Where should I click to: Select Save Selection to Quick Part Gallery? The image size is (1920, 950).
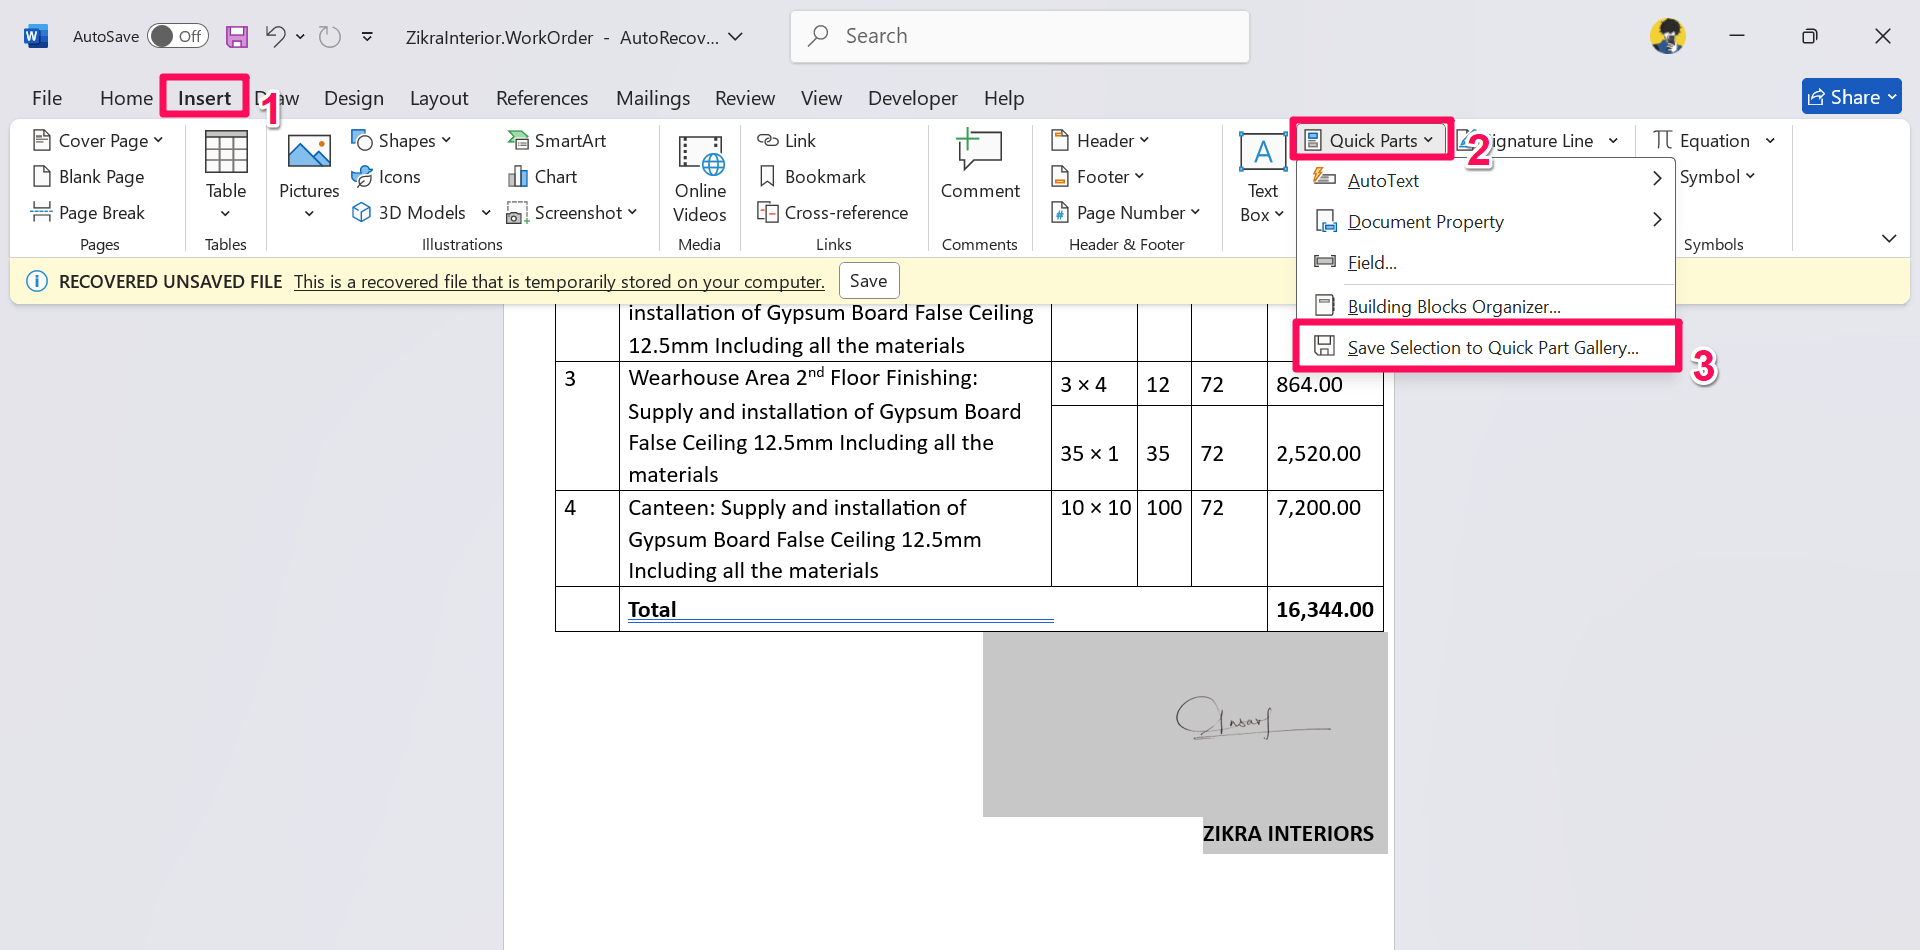pyautogui.click(x=1486, y=347)
